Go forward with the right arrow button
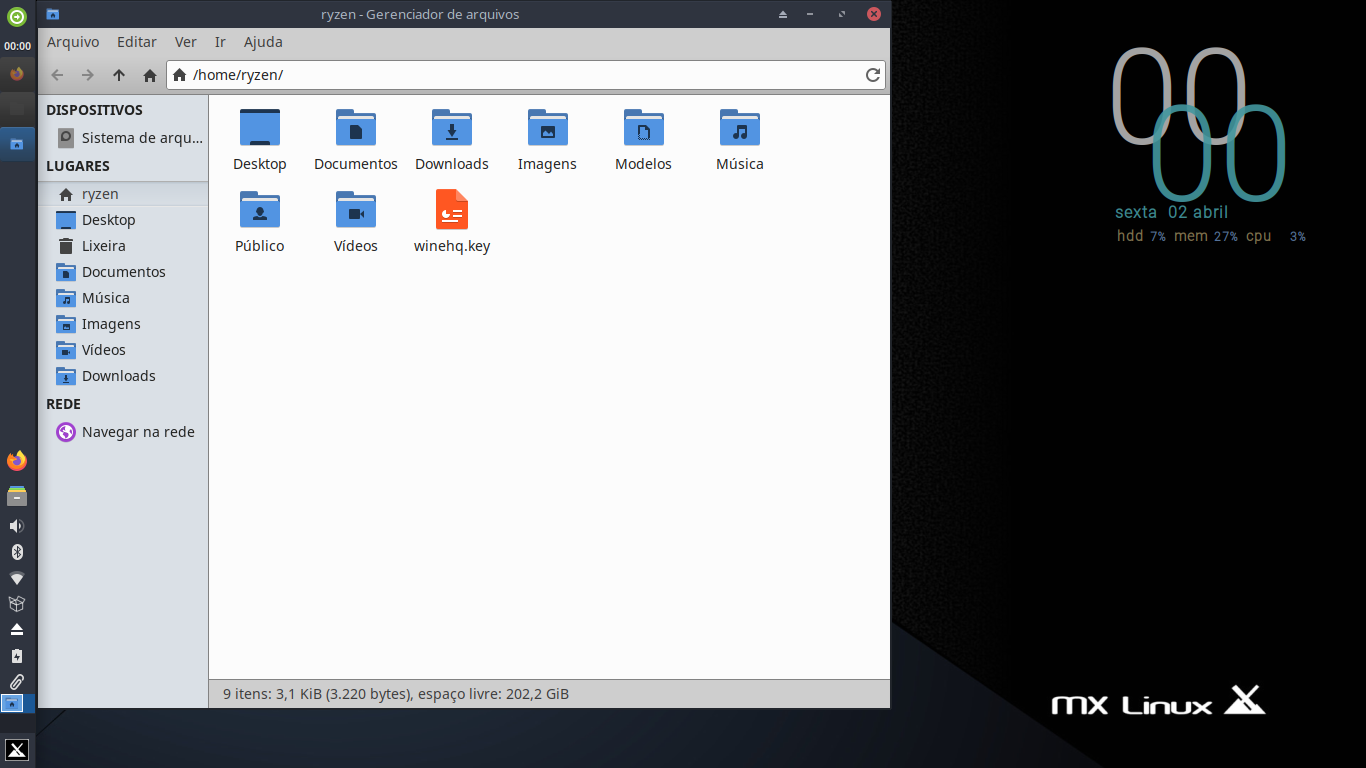Screen dimensions: 1366x768 click(x=88, y=75)
